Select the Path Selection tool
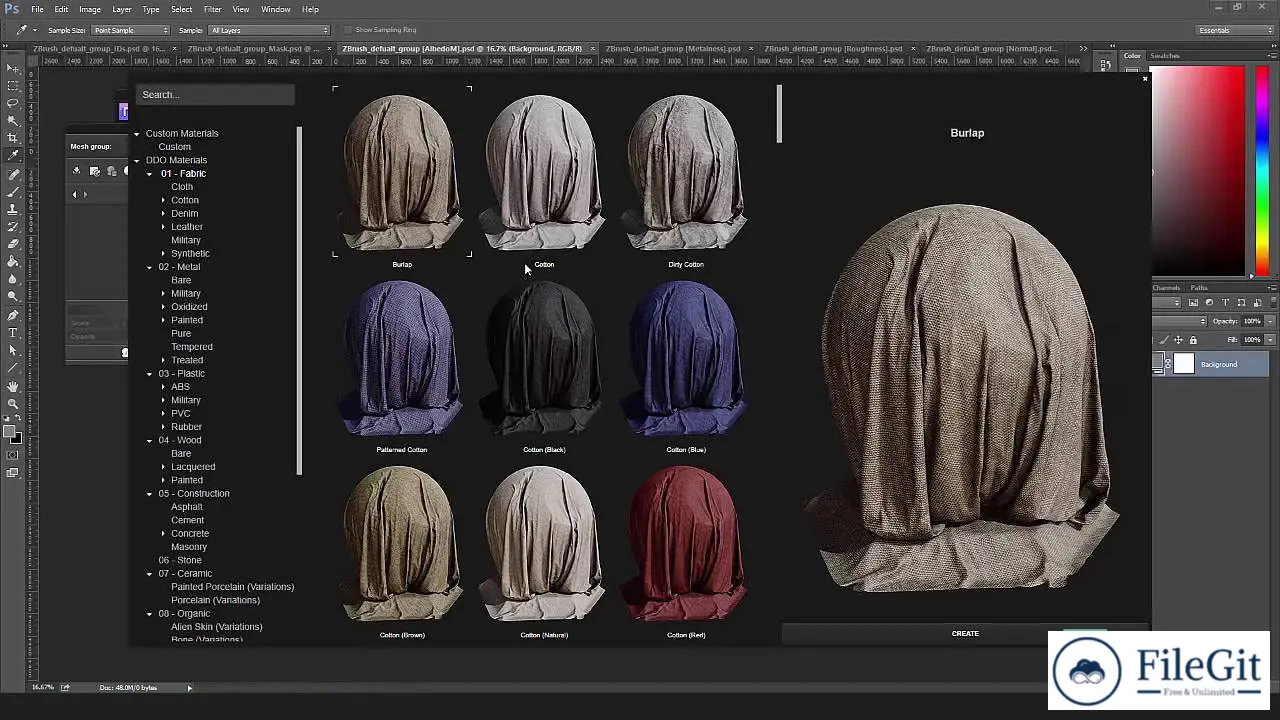1280x720 pixels. pos(13,350)
